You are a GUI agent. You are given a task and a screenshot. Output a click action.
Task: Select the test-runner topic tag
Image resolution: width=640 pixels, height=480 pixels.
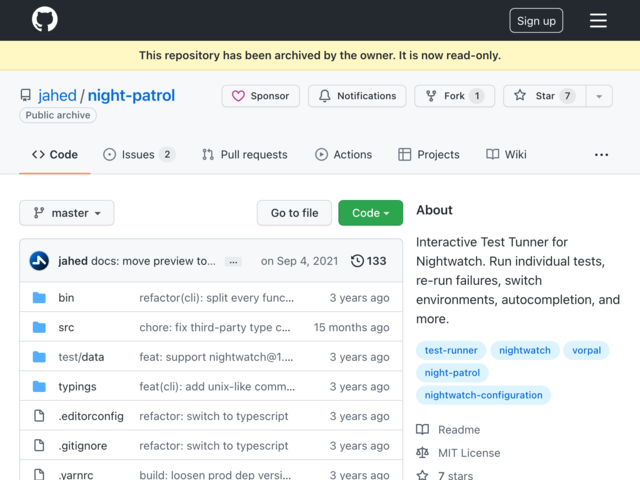pos(451,350)
